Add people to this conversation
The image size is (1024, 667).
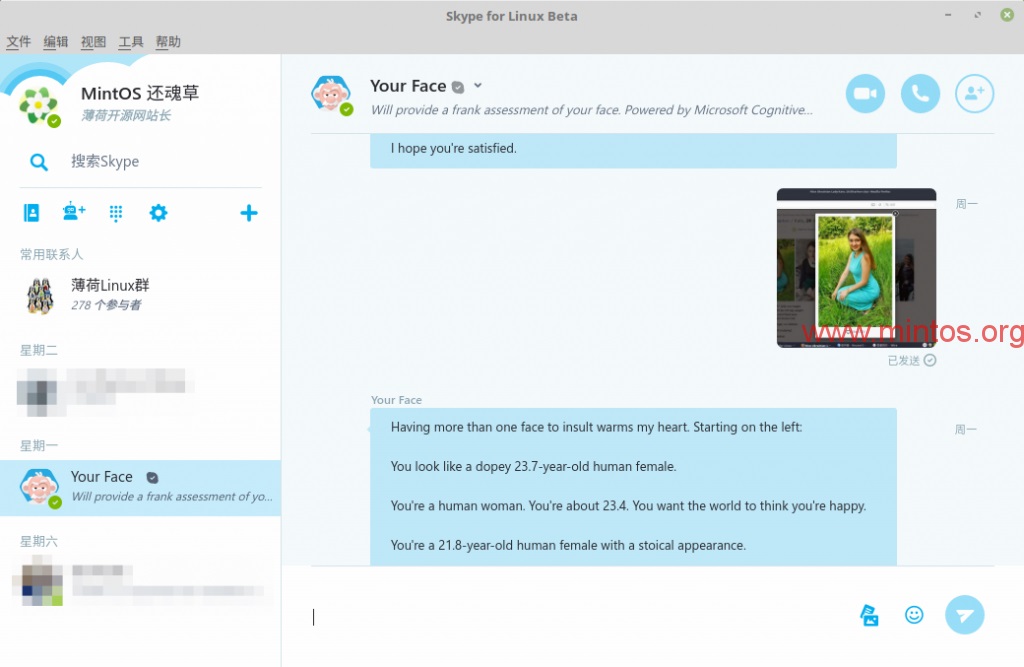click(974, 93)
